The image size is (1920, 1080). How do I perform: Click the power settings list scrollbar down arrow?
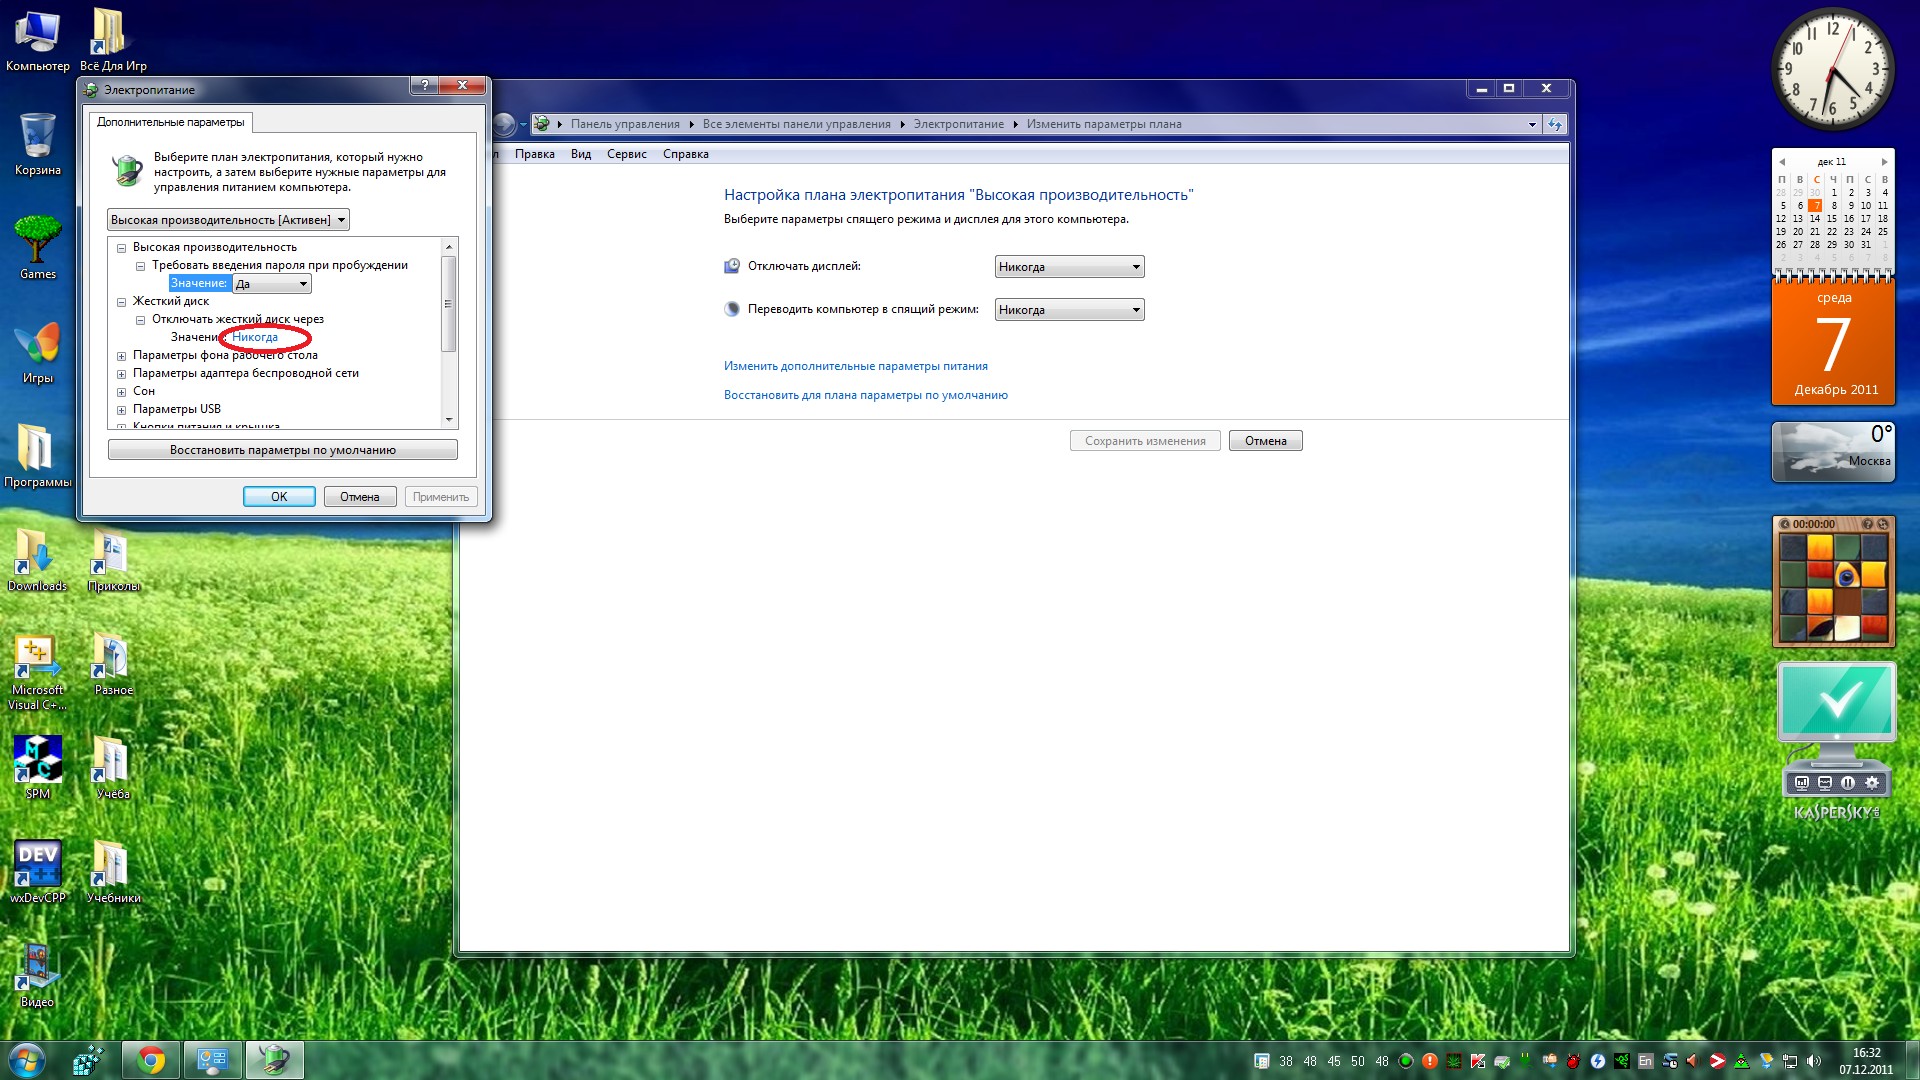coord(449,420)
